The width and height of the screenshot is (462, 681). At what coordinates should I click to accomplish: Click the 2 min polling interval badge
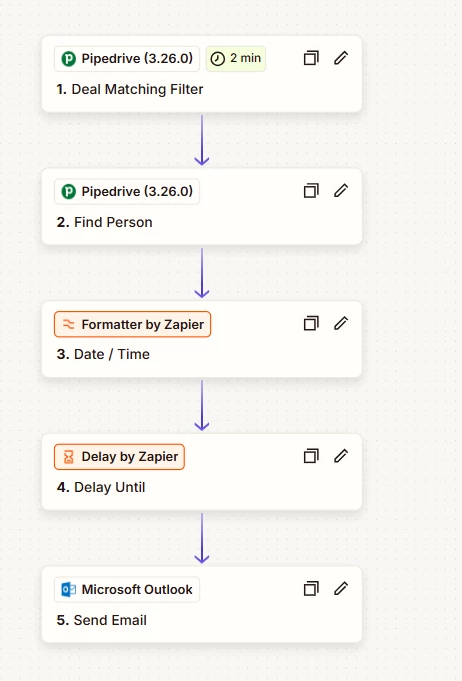pyautogui.click(x=236, y=58)
